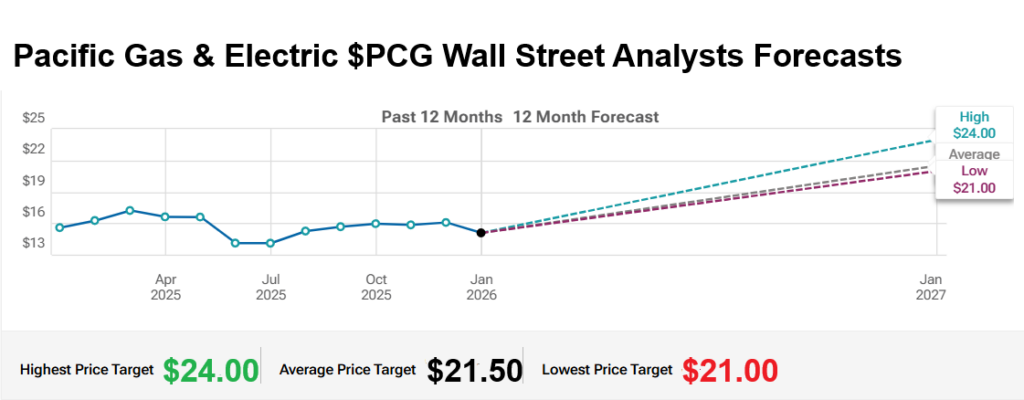Image resolution: width=1024 pixels, height=400 pixels.
Task: Click the first data point on the price line
Action: click(x=60, y=227)
